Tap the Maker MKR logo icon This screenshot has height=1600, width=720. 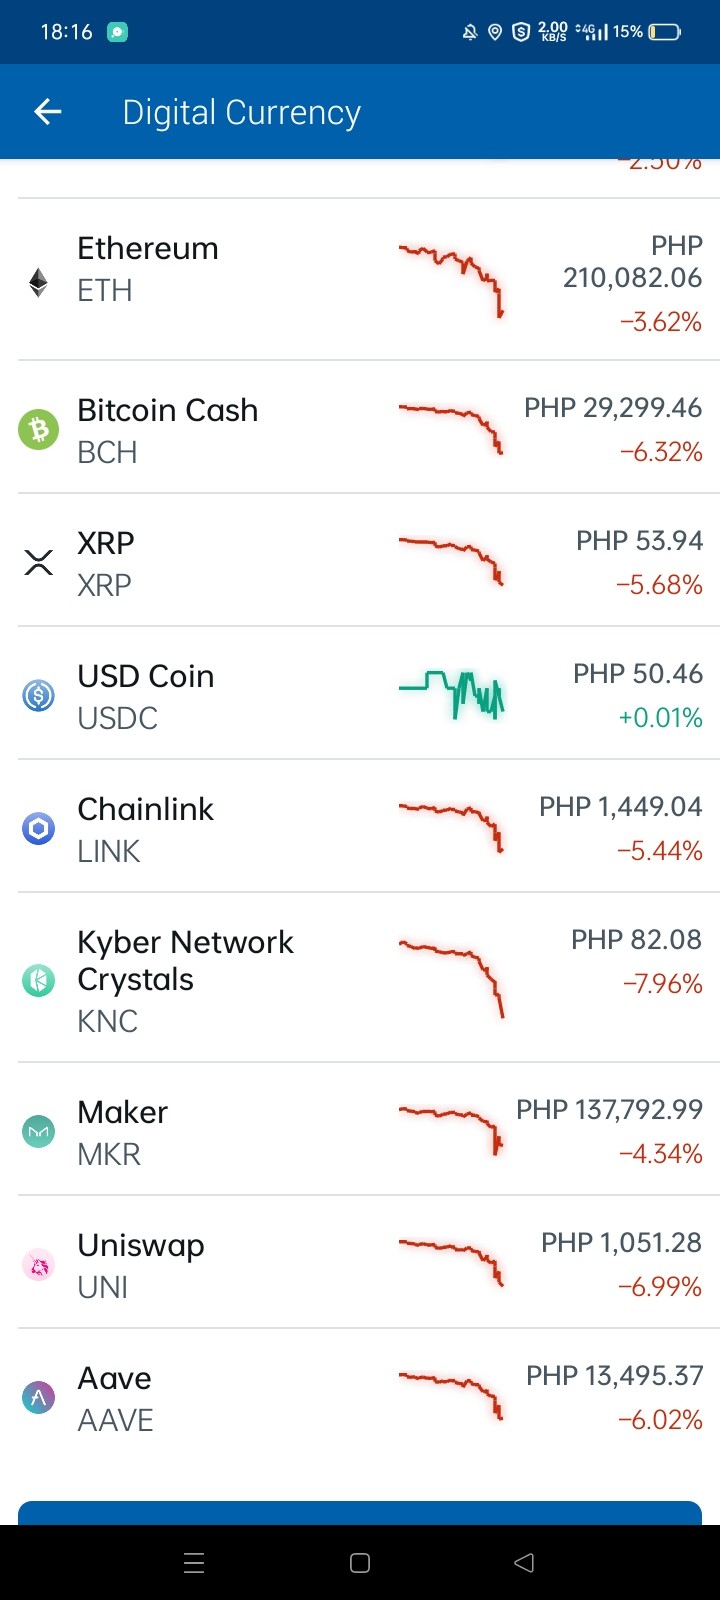[38, 1132]
